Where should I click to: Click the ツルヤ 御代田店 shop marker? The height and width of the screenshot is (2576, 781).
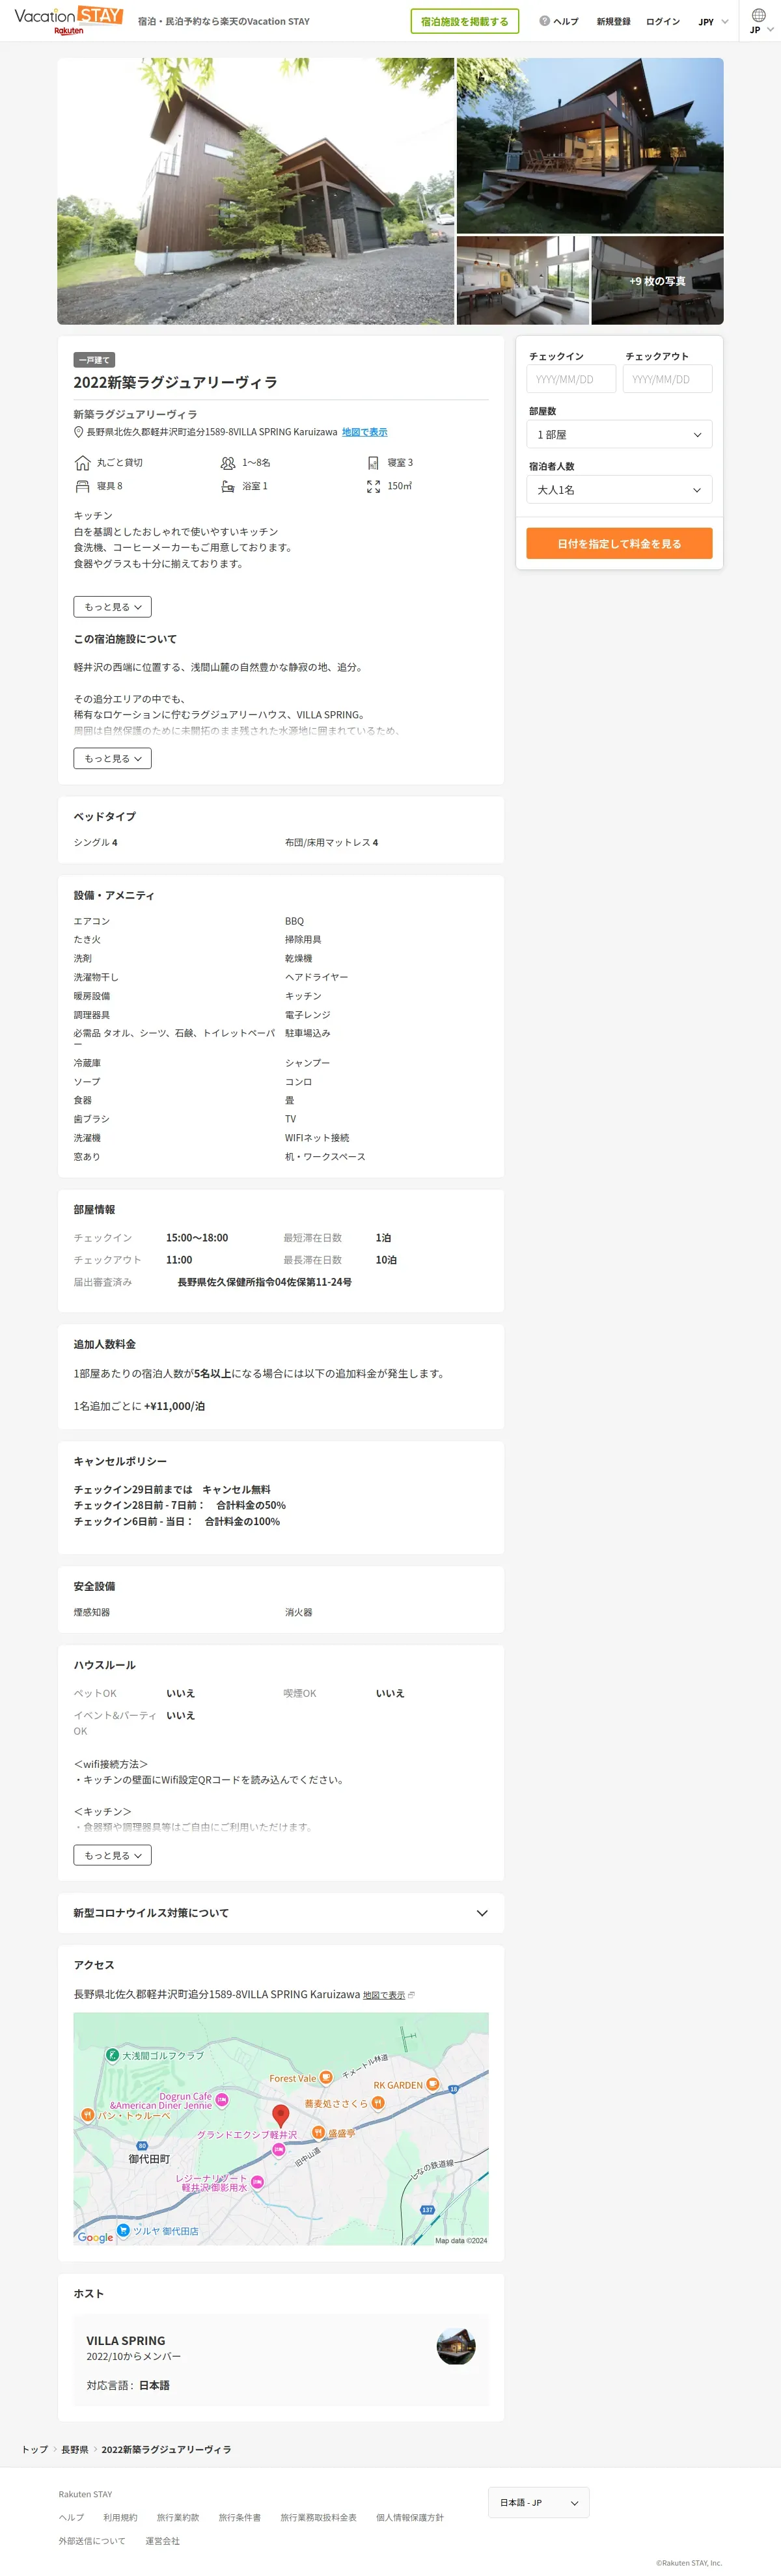tap(123, 2230)
